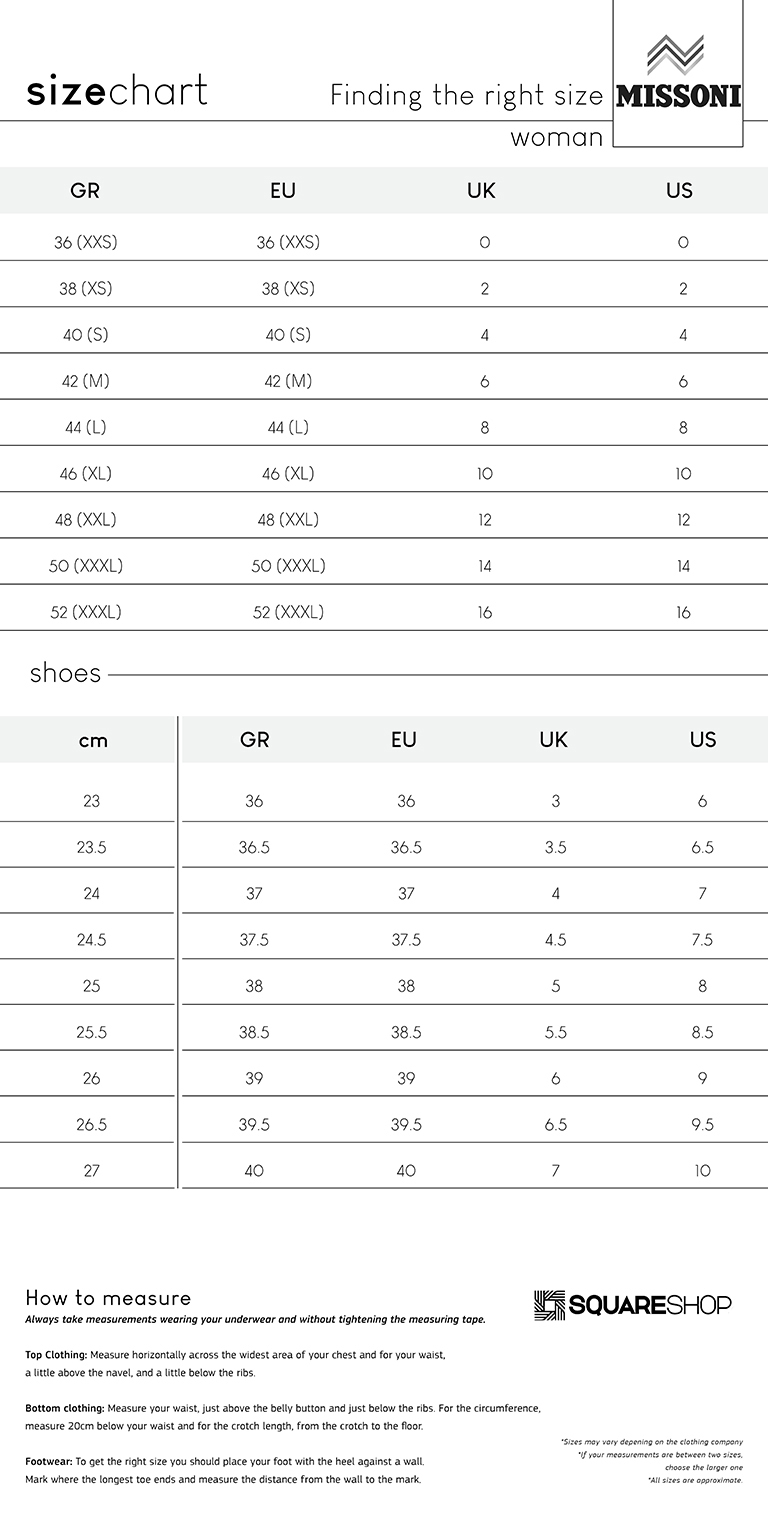Select shoe size EU 38.5
The image size is (768, 1517).
[406, 1032]
